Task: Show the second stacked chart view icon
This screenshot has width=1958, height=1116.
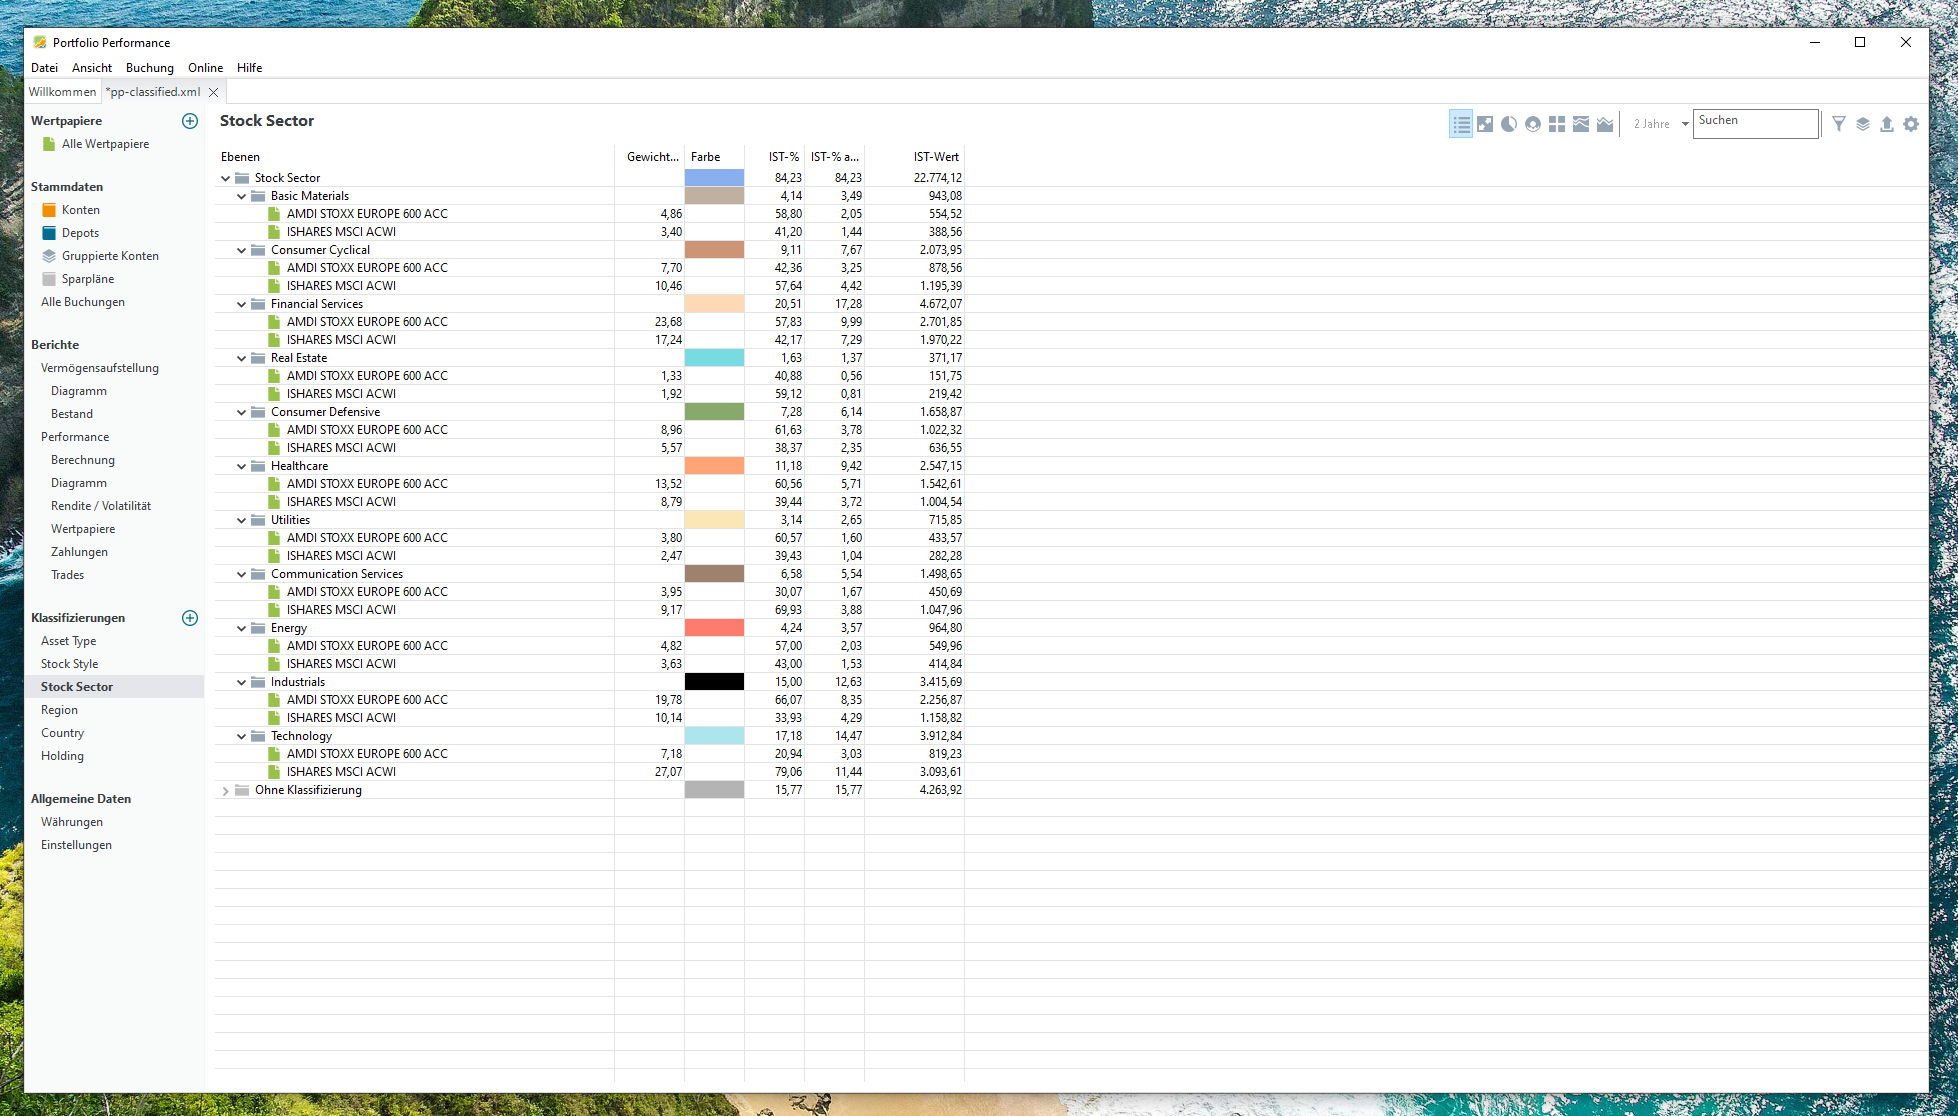Action: pyautogui.click(x=1605, y=124)
